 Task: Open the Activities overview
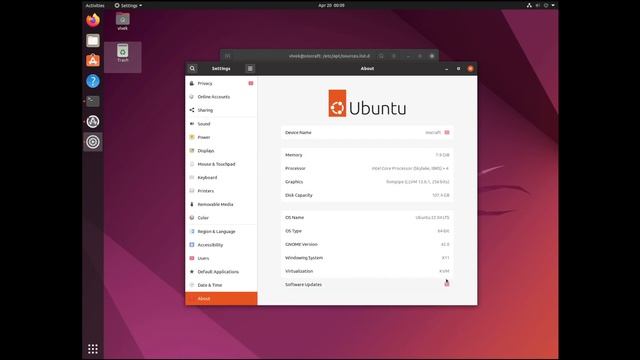(95, 5)
